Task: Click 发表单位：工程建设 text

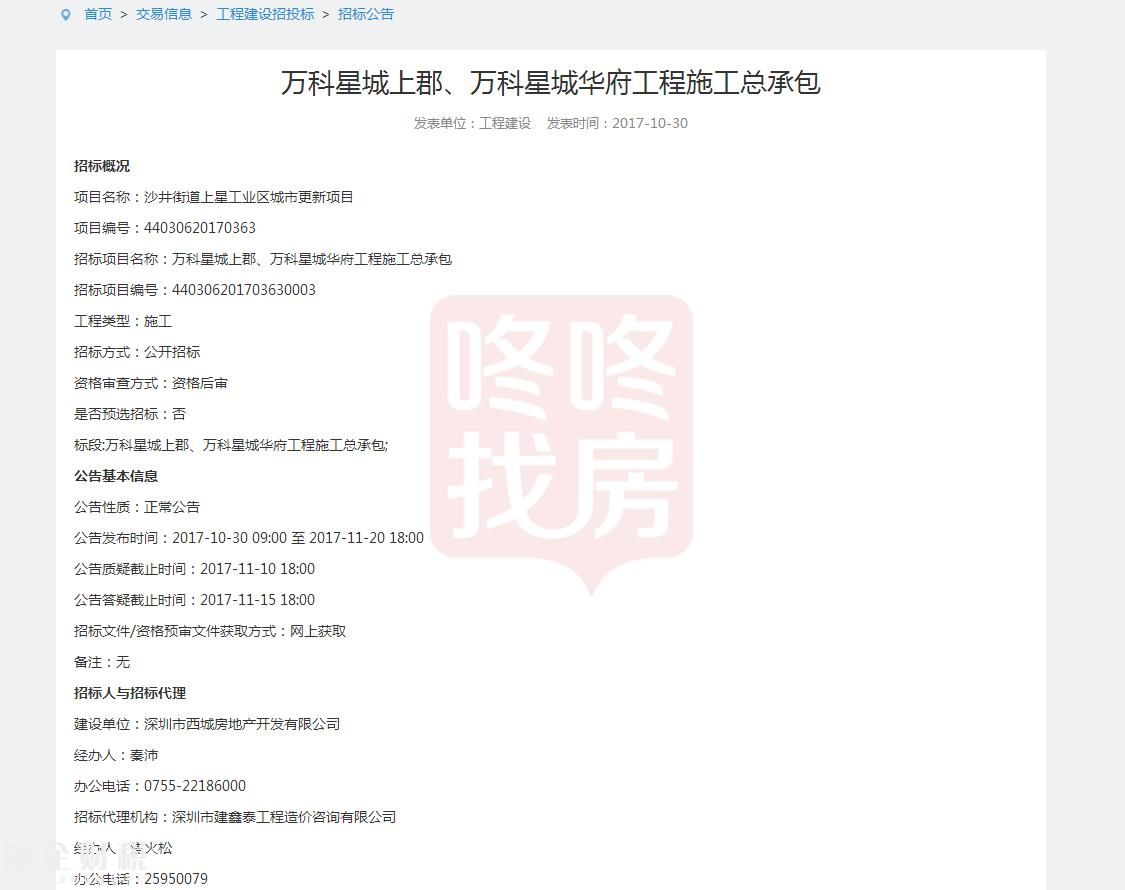Action: pyautogui.click(x=472, y=123)
